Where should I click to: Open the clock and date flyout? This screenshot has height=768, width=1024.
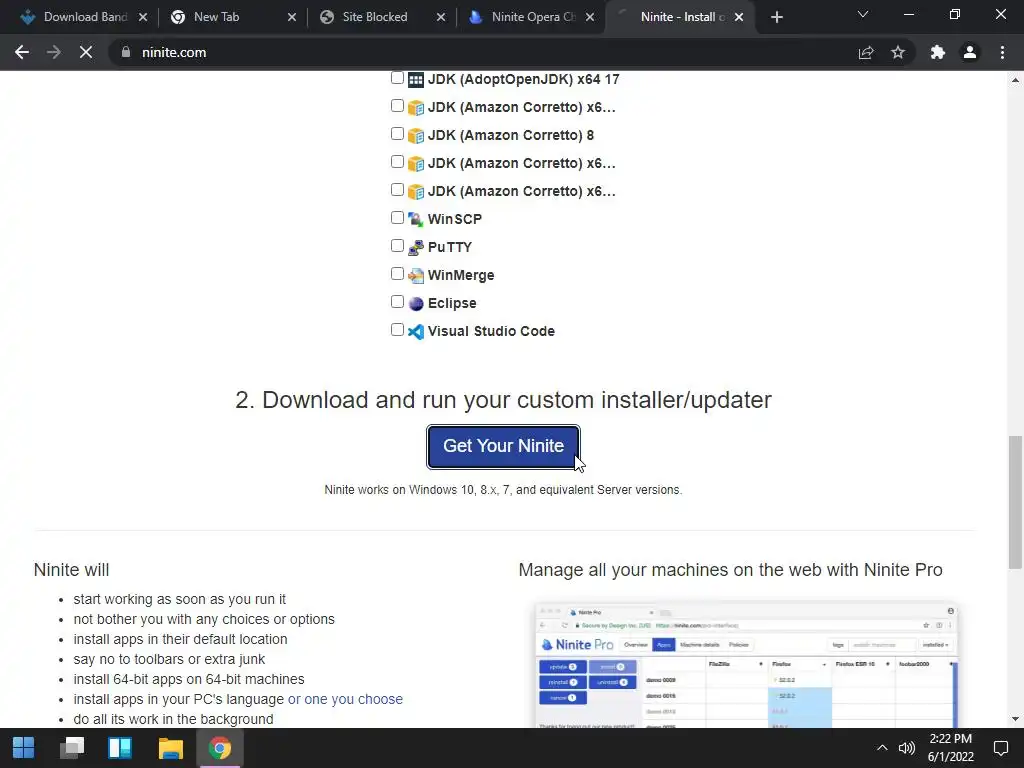click(951, 748)
